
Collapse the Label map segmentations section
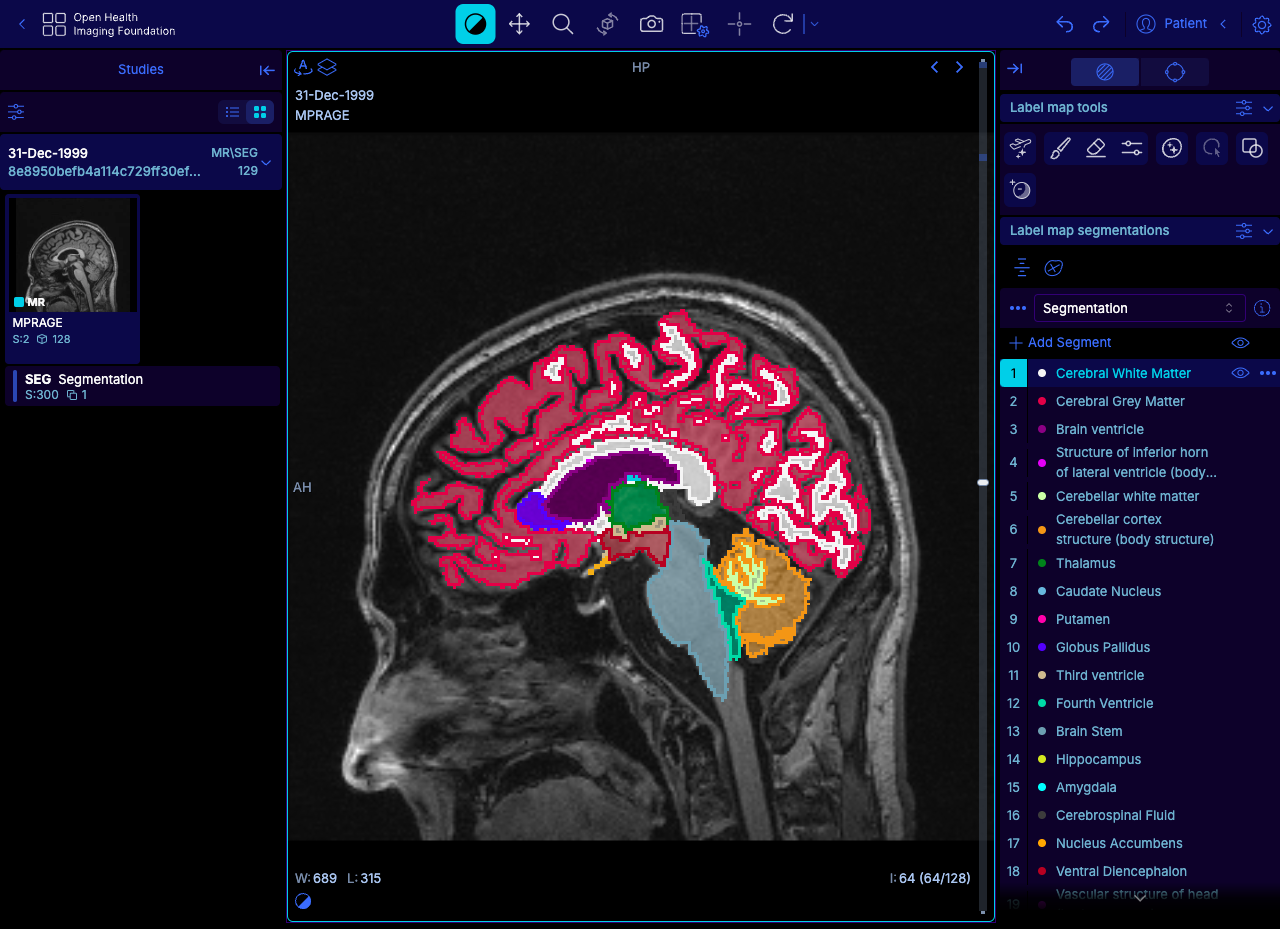1268,231
